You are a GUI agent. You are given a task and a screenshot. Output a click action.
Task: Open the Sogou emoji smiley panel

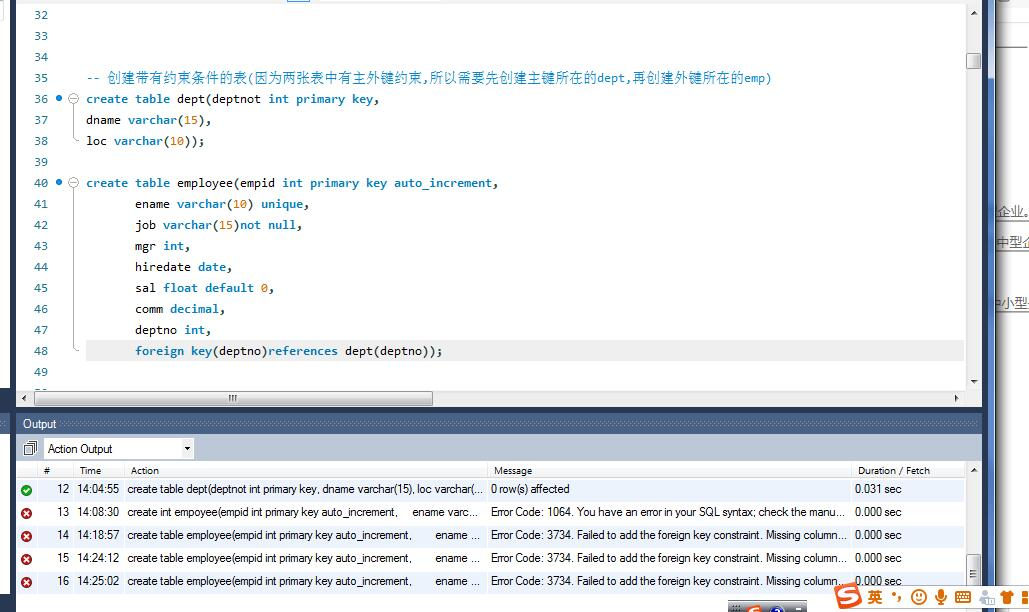click(919, 597)
